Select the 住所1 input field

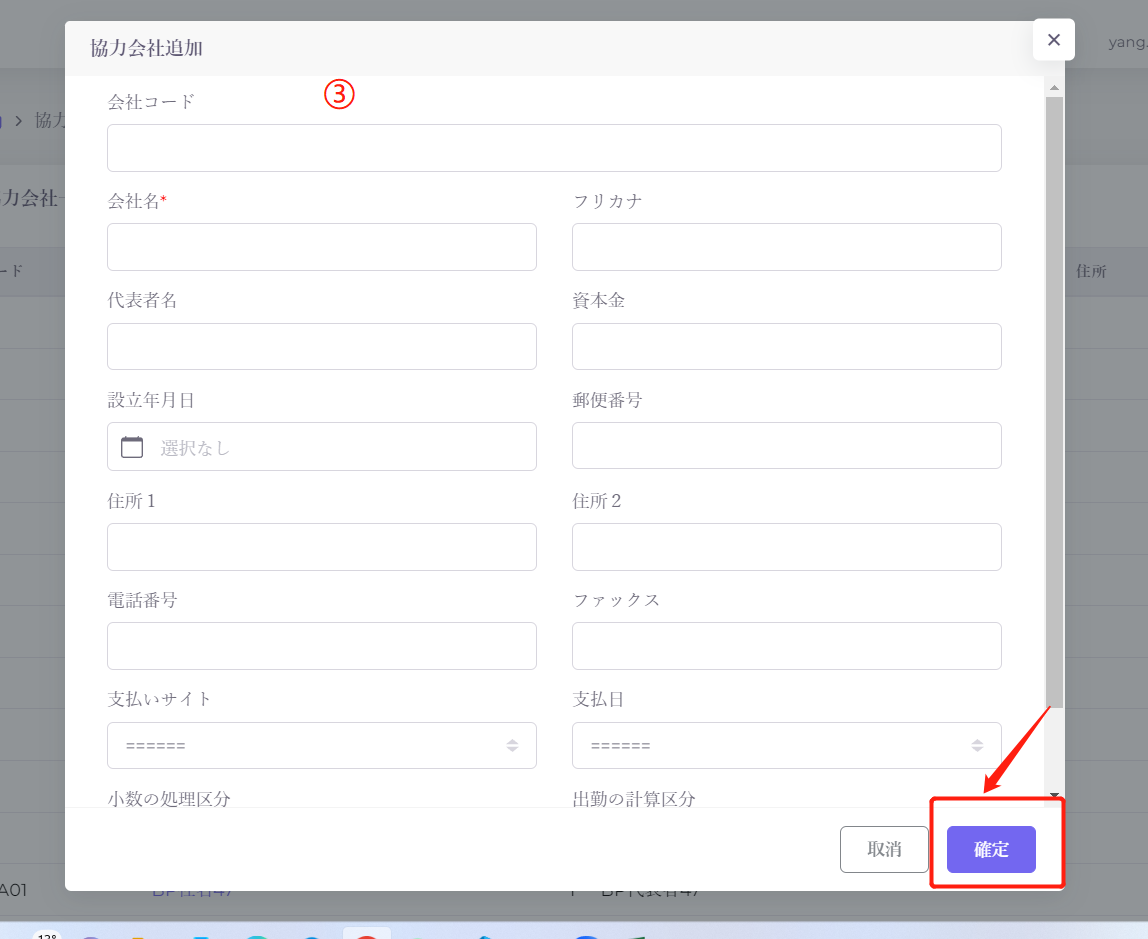321,547
